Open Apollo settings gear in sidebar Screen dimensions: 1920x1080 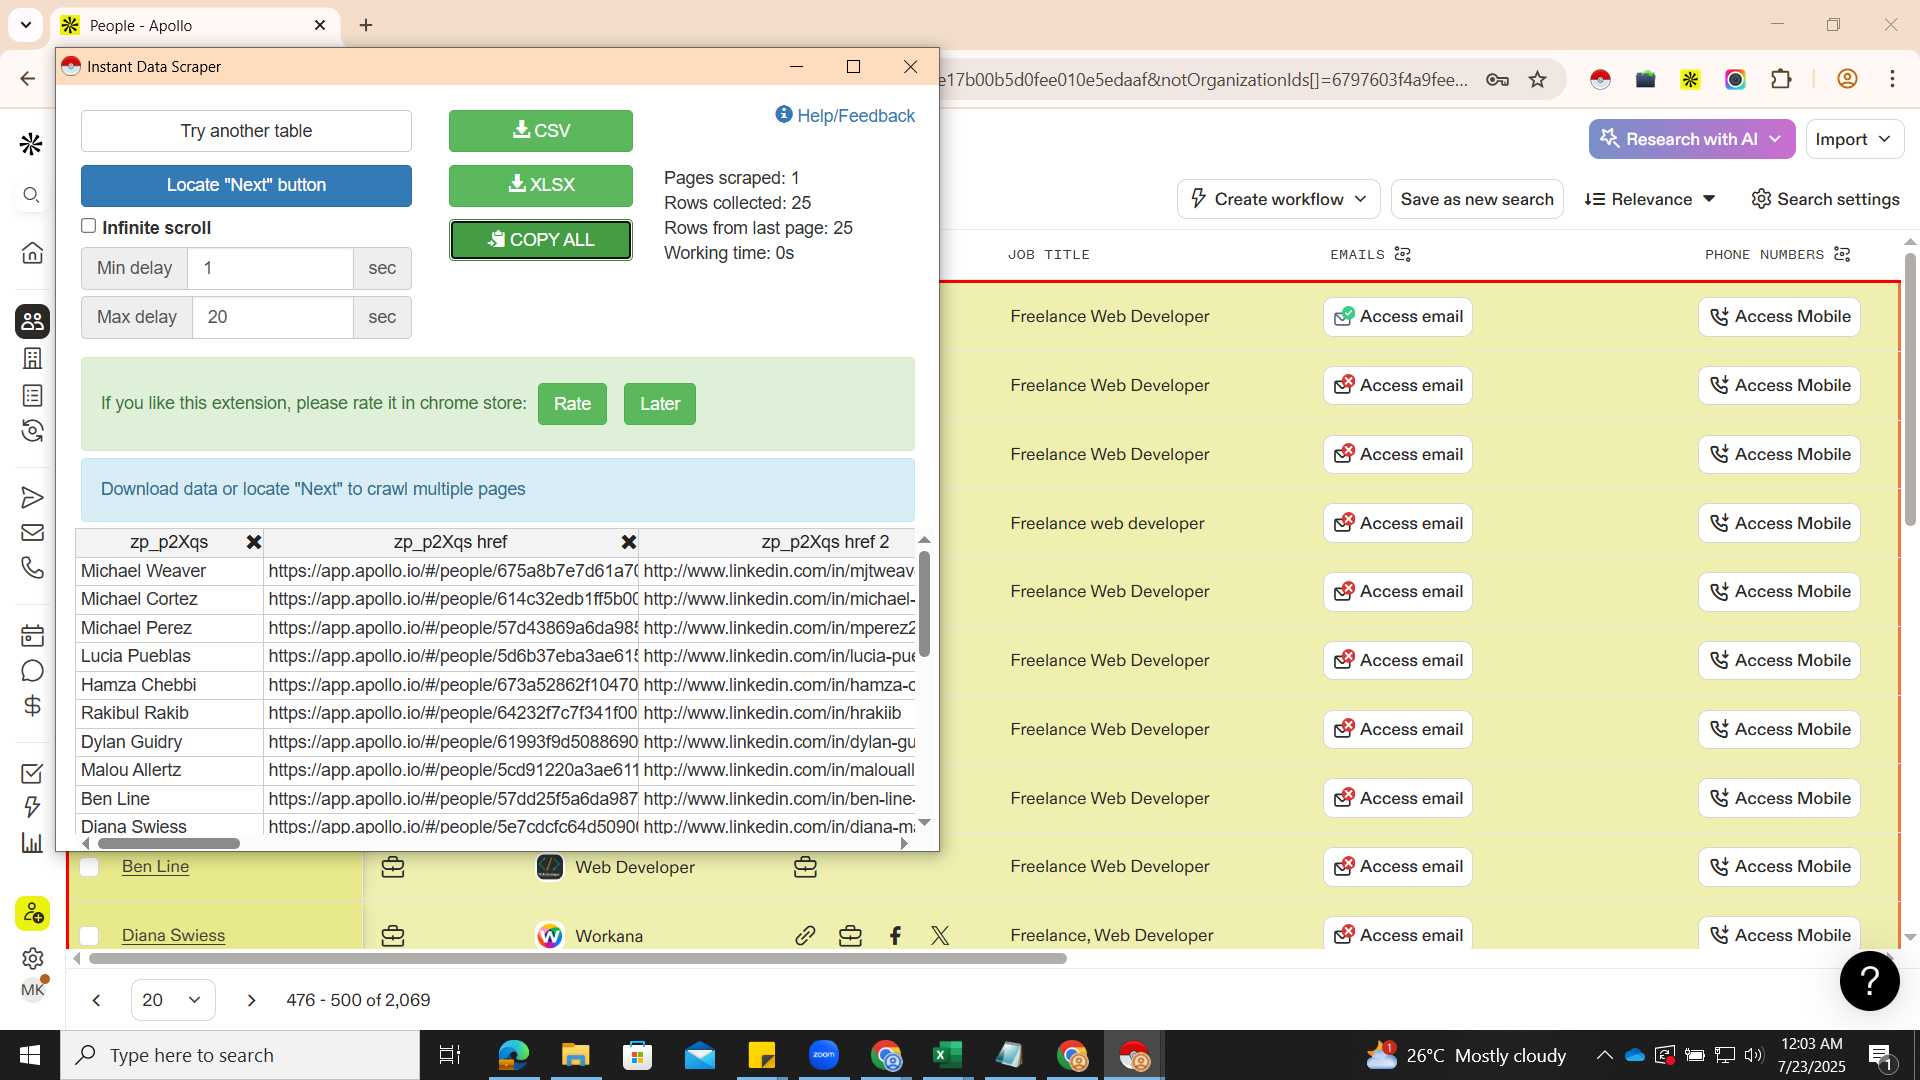click(32, 958)
